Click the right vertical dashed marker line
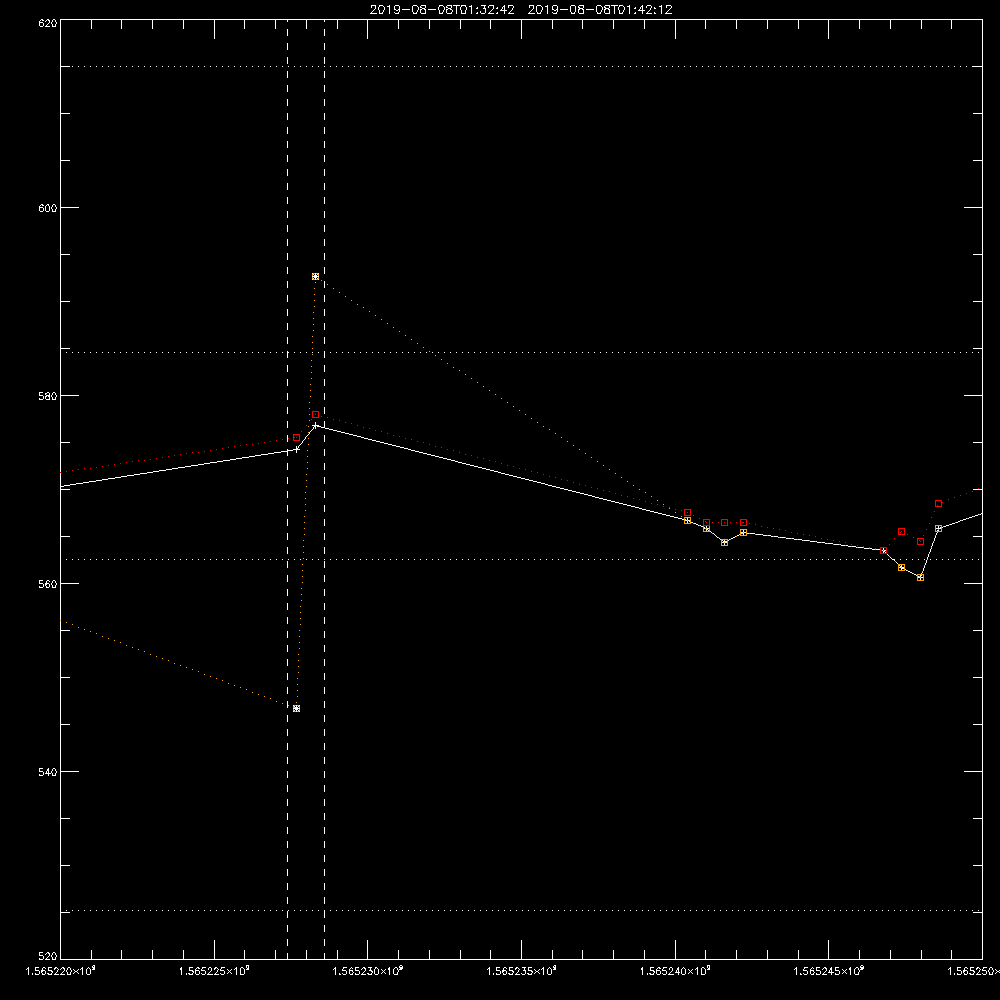Viewport: 1000px width, 1000px height. [325, 489]
